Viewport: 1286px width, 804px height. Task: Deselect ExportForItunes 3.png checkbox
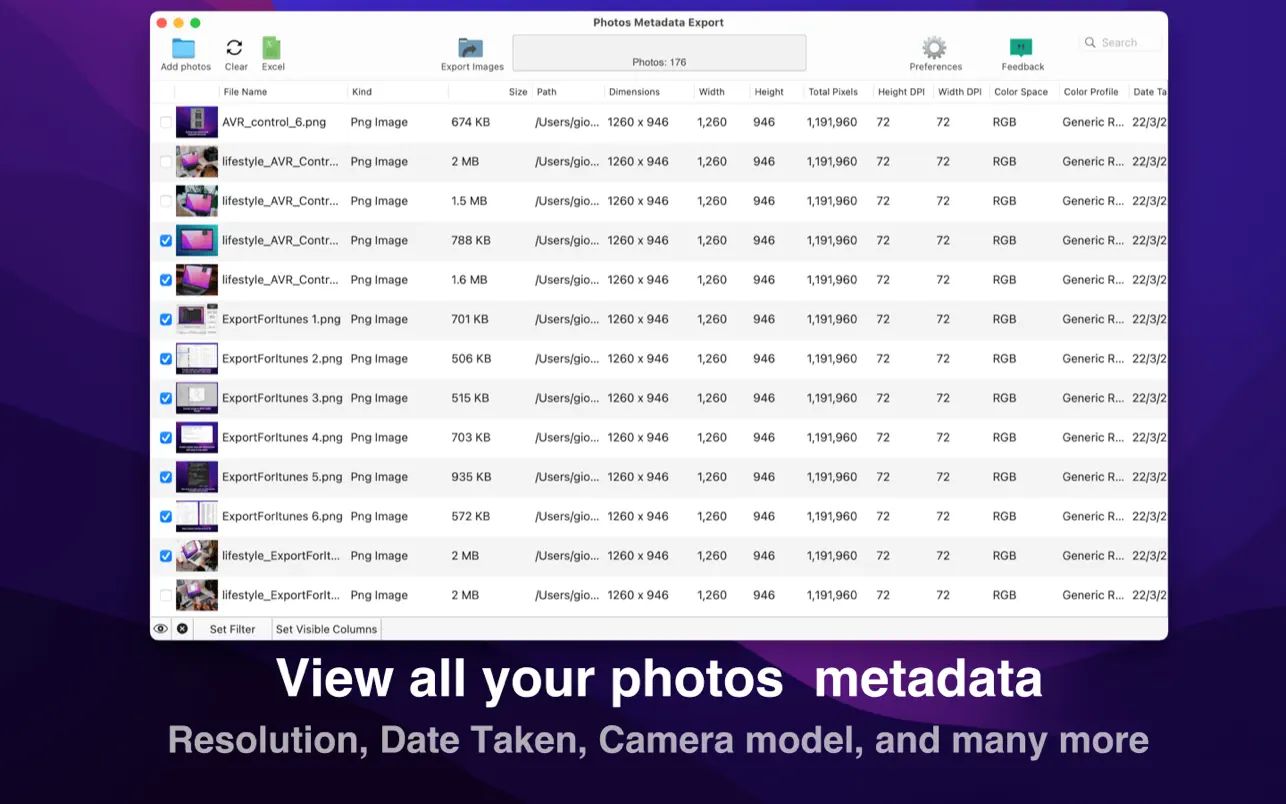pyautogui.click(x=165, y=398)
